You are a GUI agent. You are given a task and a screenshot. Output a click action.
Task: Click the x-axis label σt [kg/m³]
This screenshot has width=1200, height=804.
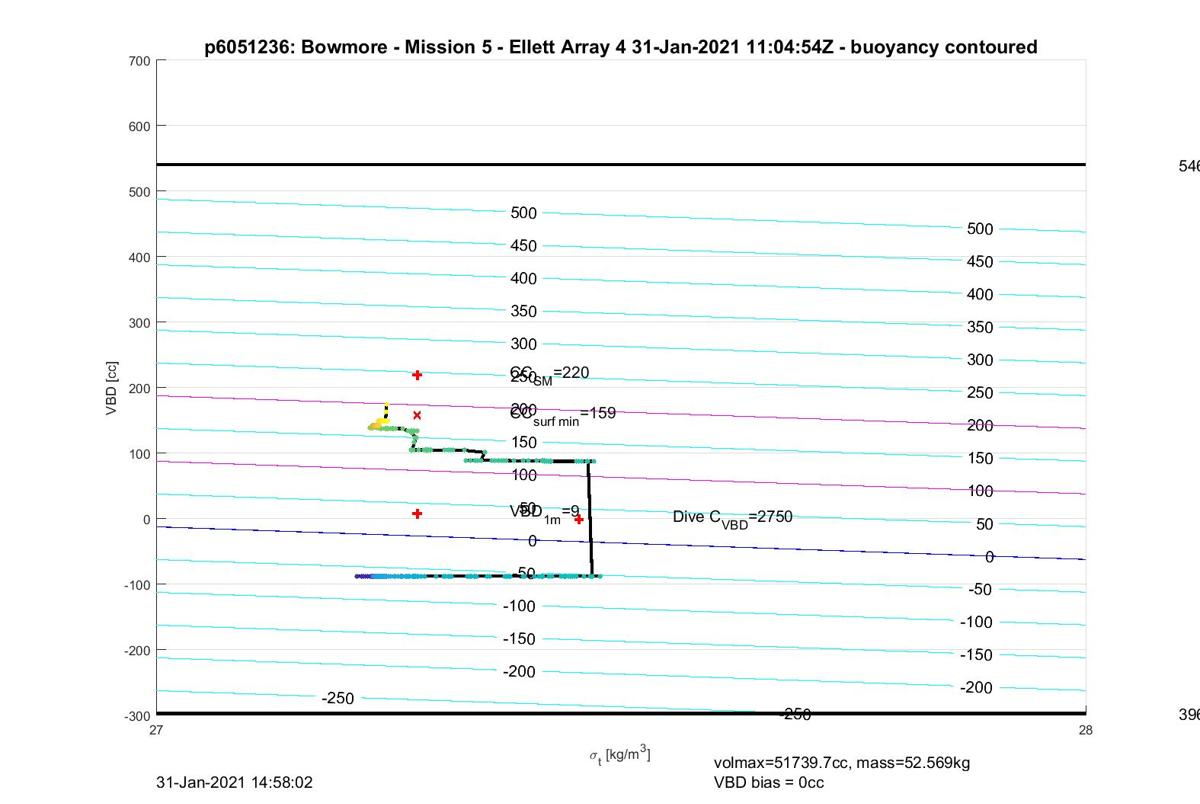(620, 754)
